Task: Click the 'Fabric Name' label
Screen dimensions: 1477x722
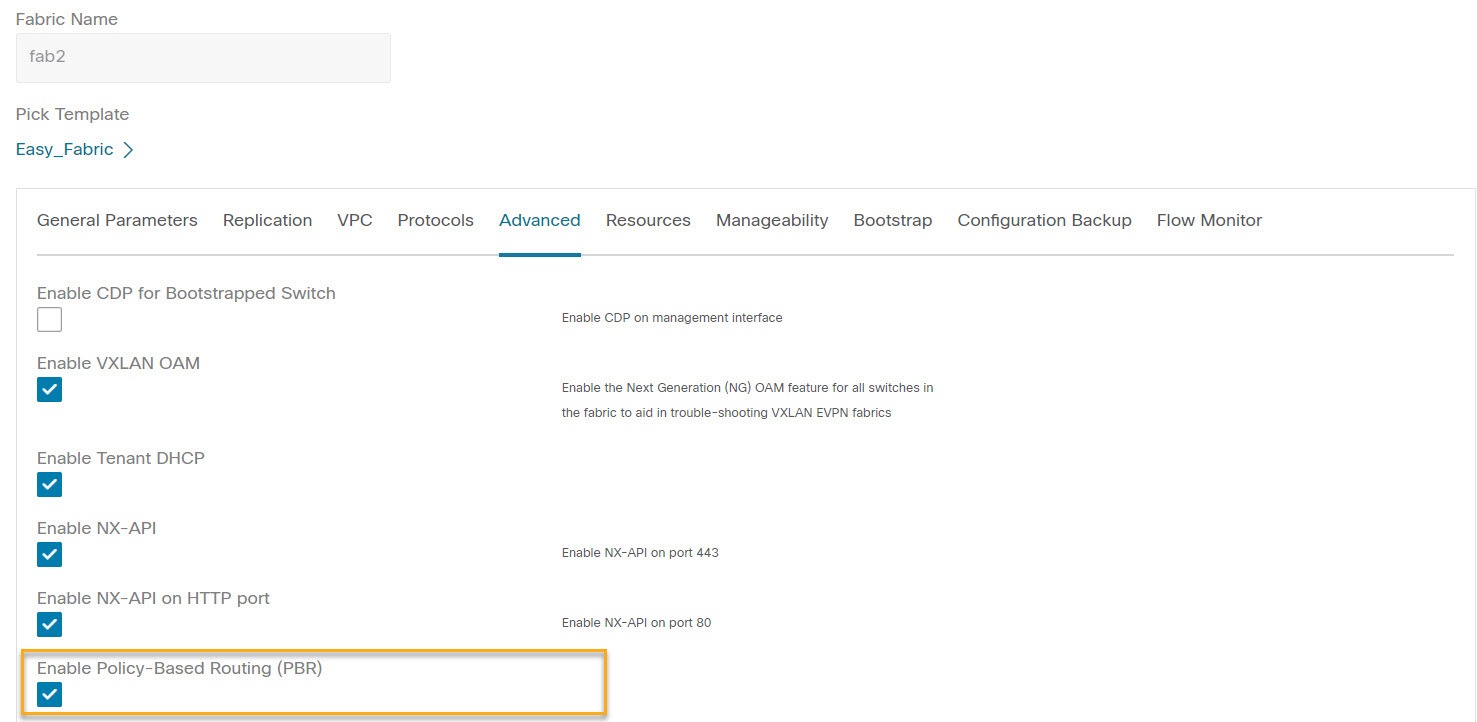Action: [x=66, y=19]
